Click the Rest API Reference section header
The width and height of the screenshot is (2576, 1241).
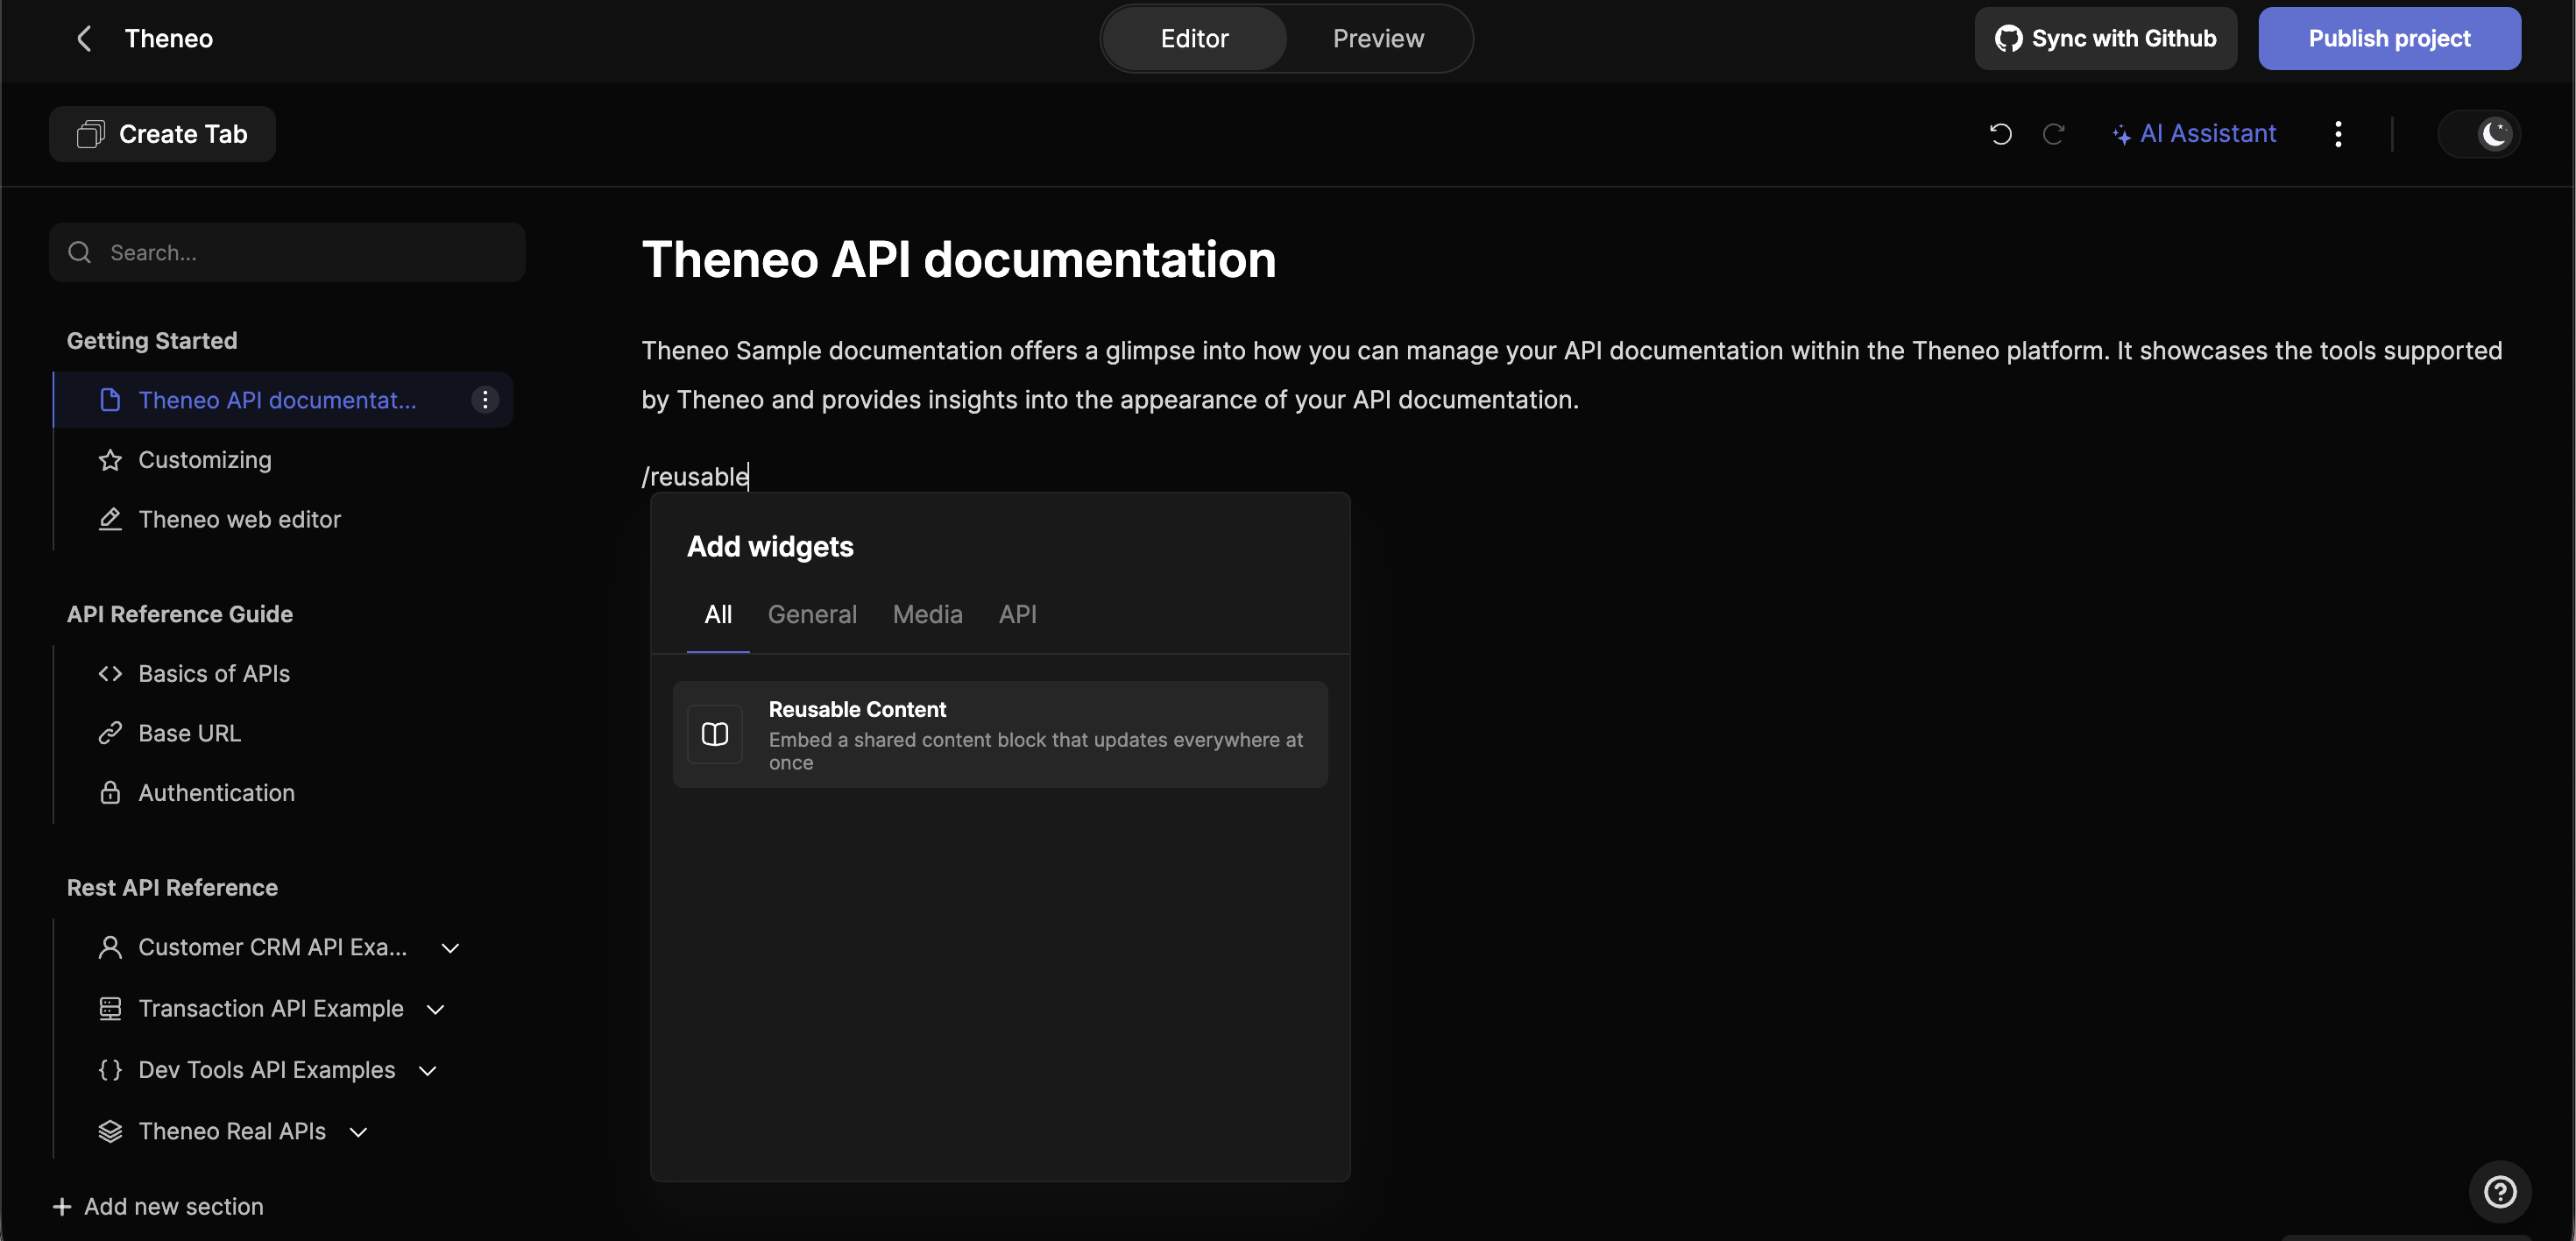tap(172, 888)
